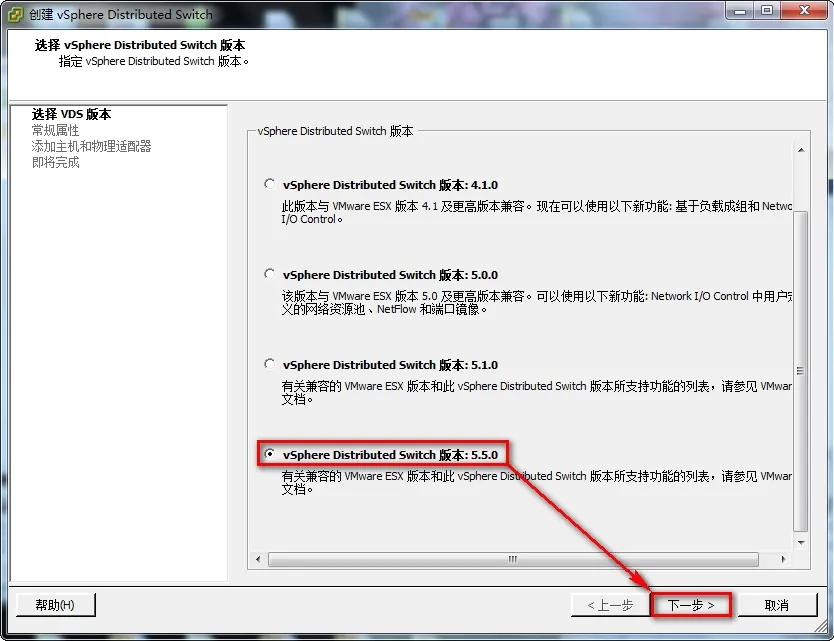Image resolution: width=834 pixels, height=641 pixels.
Task: Minimize the wizard window
Action: (x=740, y=10)
